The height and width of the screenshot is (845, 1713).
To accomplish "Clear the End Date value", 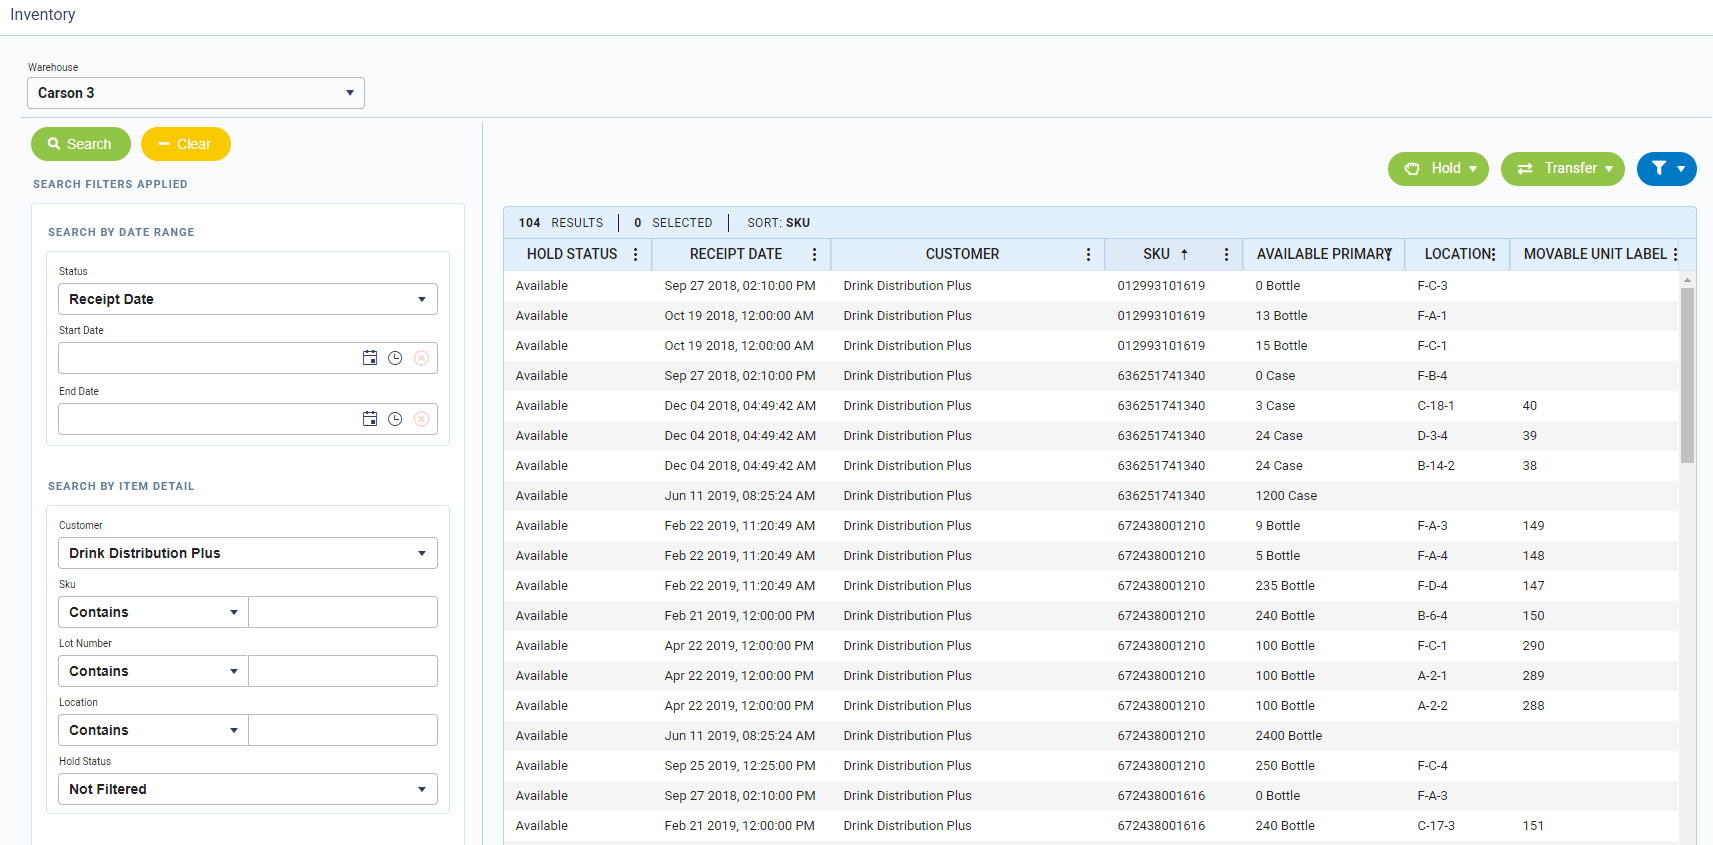I will 421,419.
